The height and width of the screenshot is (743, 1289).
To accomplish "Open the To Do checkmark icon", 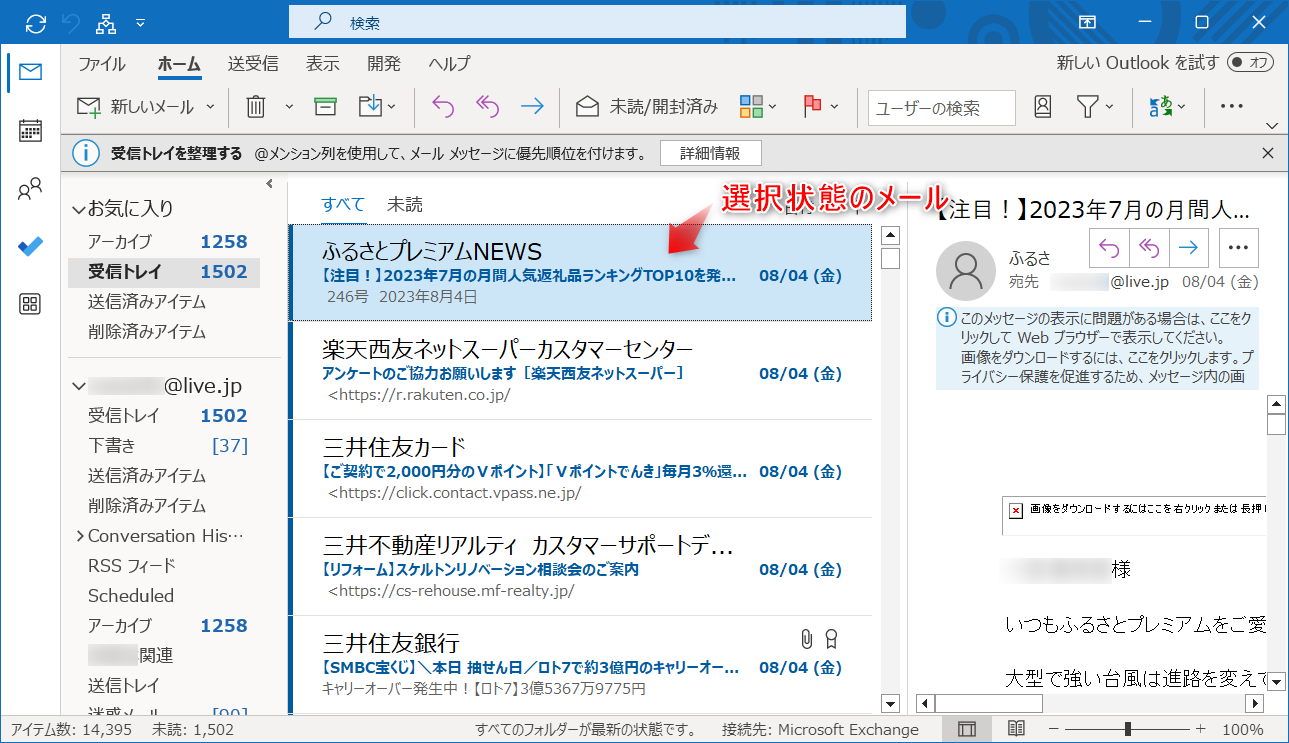I will (30, 247).
